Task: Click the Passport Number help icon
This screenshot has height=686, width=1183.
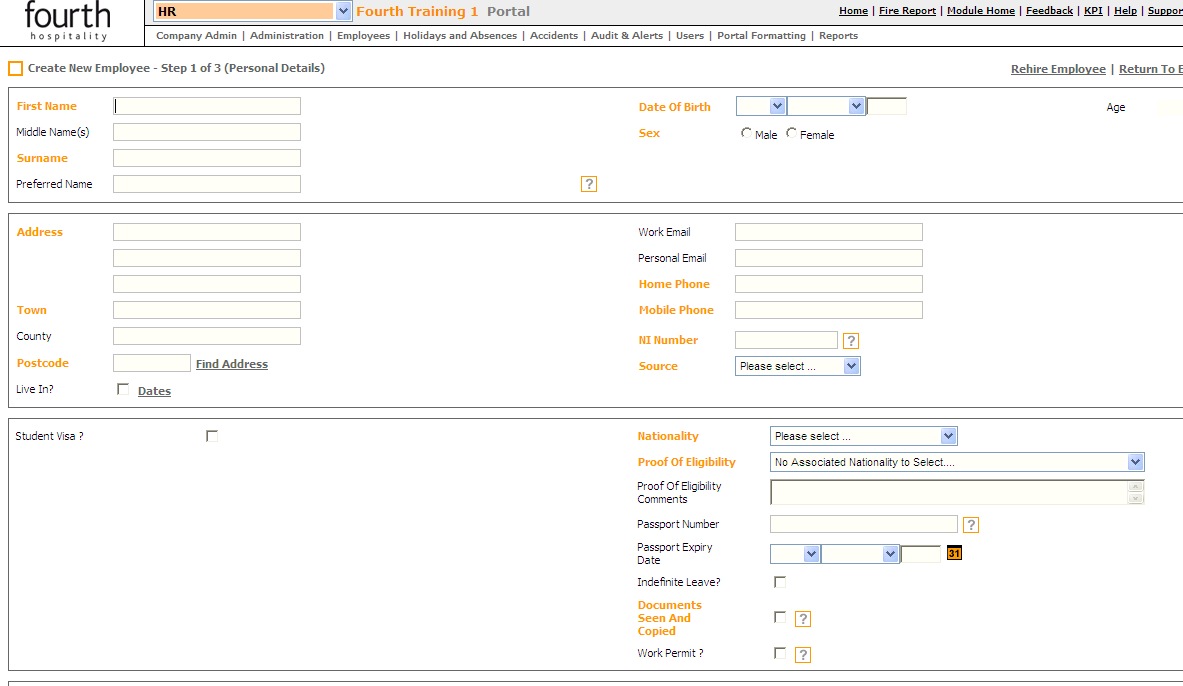Action: tap(971, 524)
